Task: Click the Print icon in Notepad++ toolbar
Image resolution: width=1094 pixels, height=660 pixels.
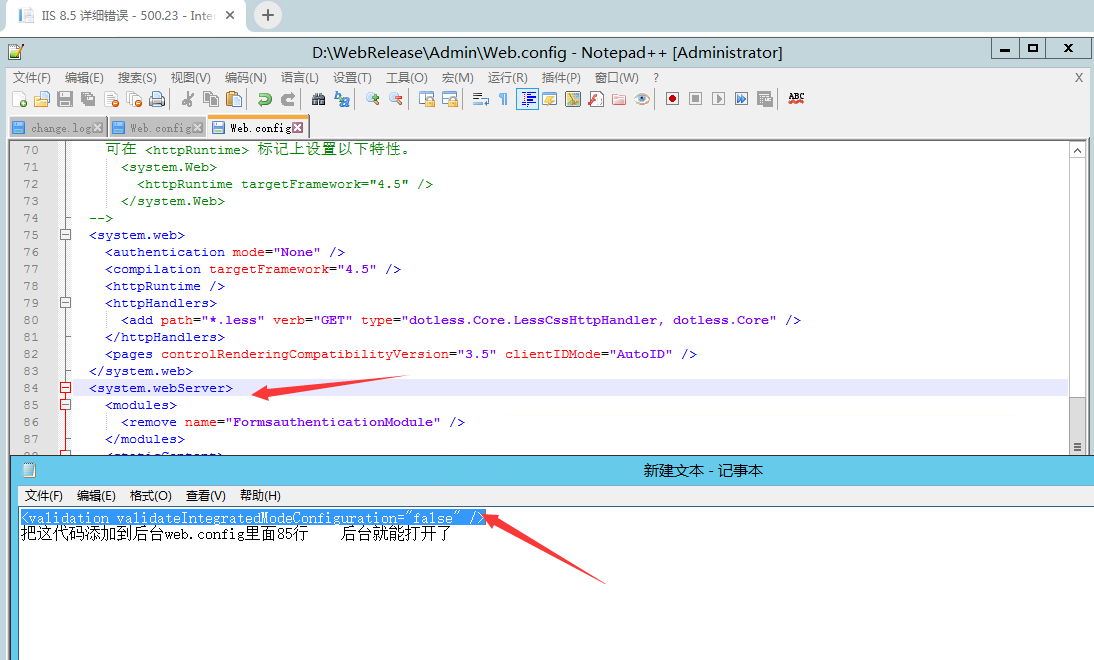Action: [157, 99]
